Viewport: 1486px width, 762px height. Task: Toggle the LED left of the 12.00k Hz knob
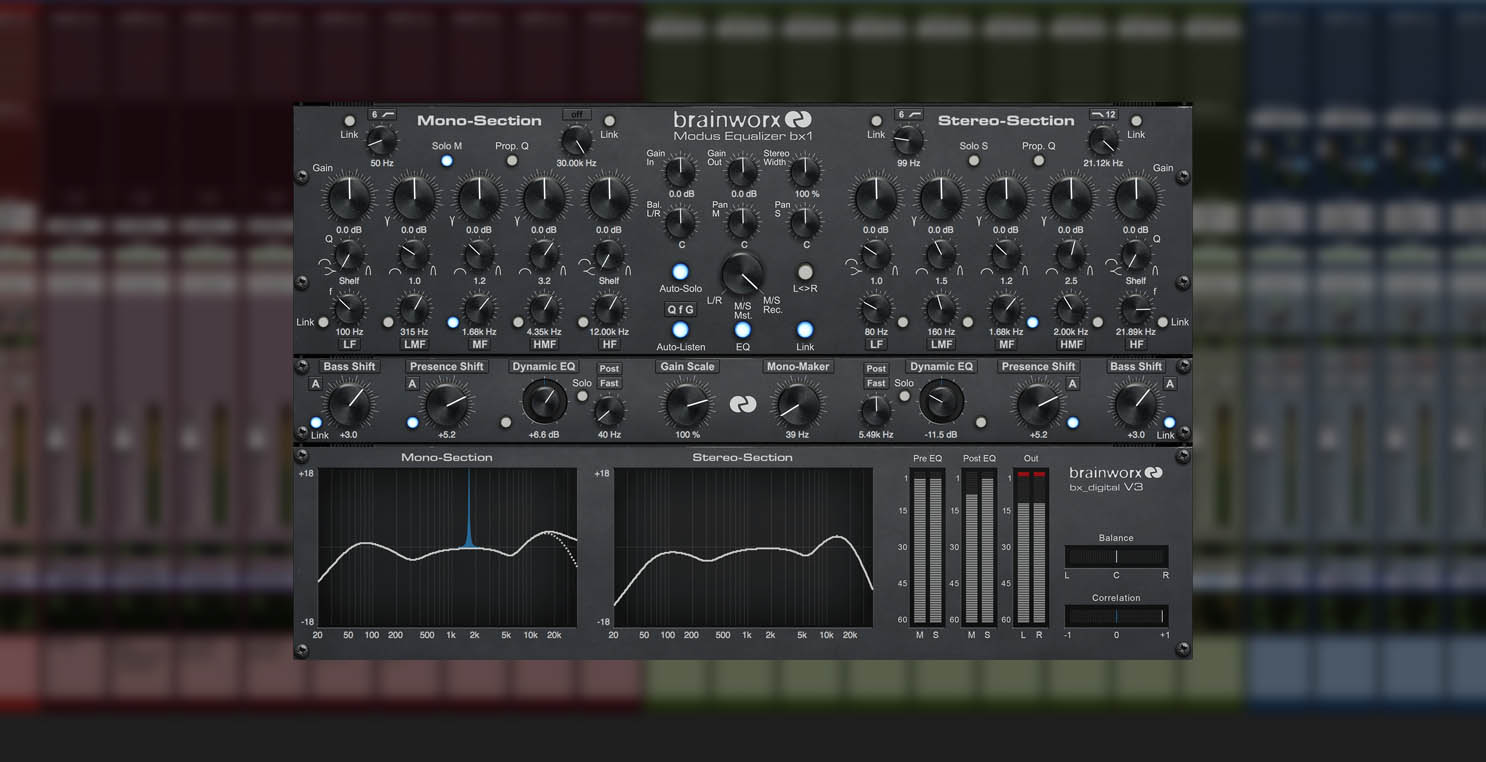coord(583,322)
